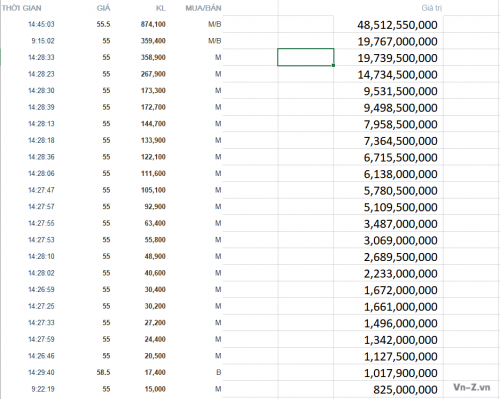Click the volume 122,100
The image size is (500, 399).
click(x=153, y=157)
